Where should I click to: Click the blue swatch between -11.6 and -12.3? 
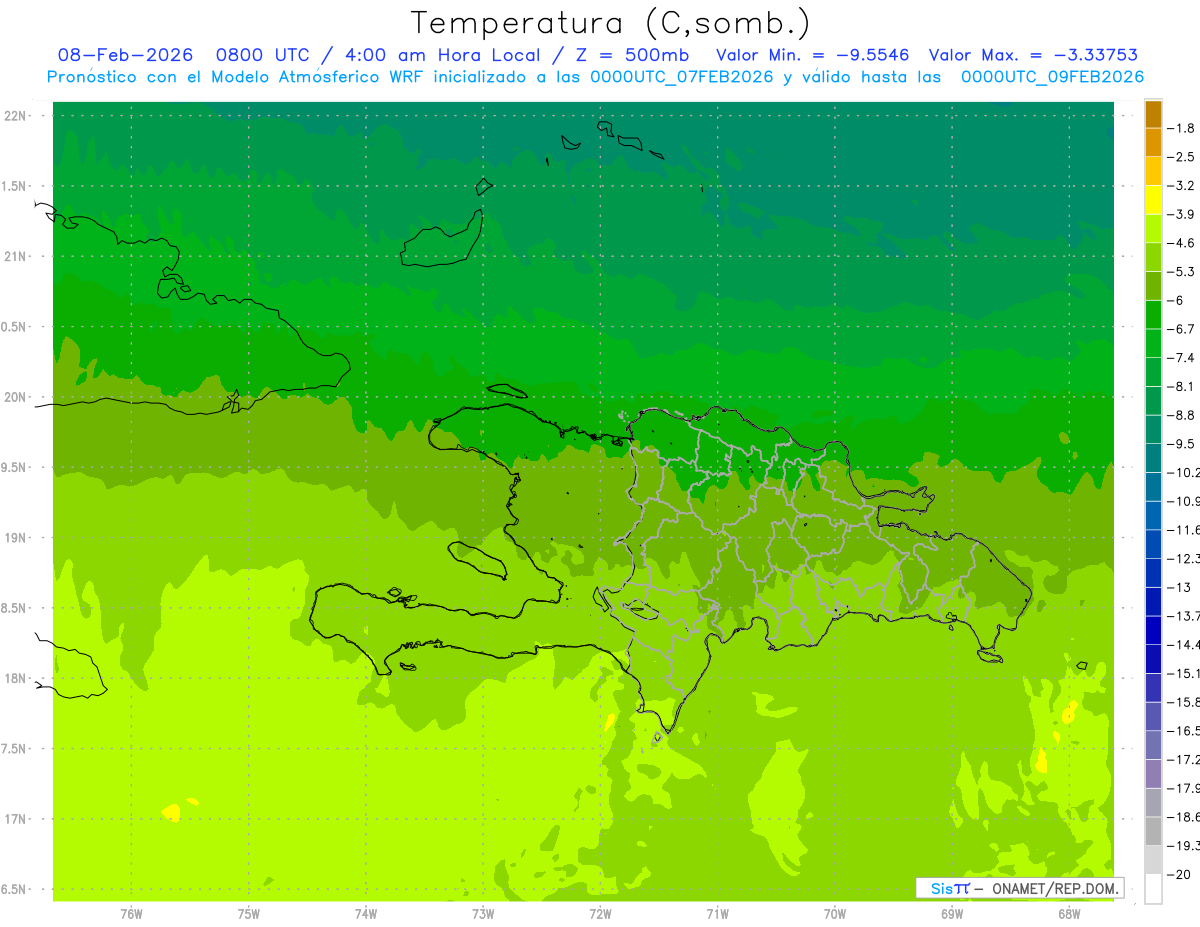(1153, 544)
